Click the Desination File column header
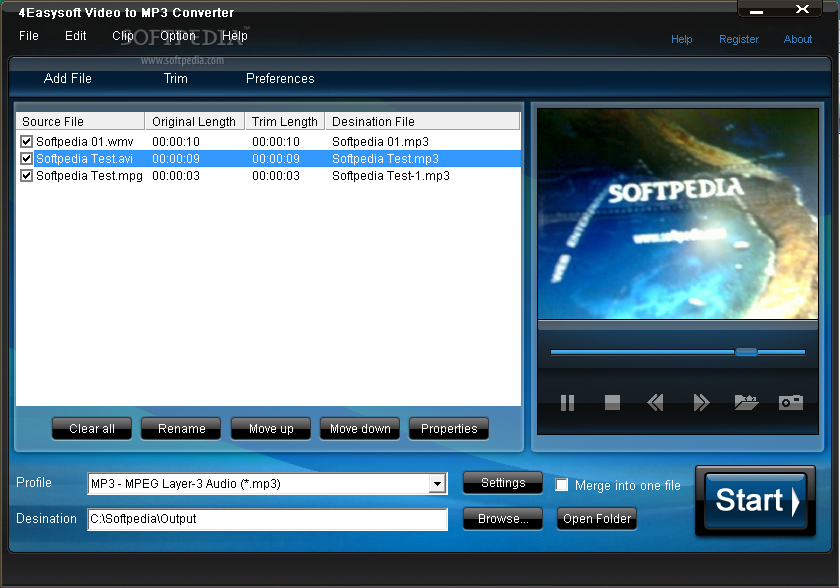840x588 pixels. pos(423,122)
